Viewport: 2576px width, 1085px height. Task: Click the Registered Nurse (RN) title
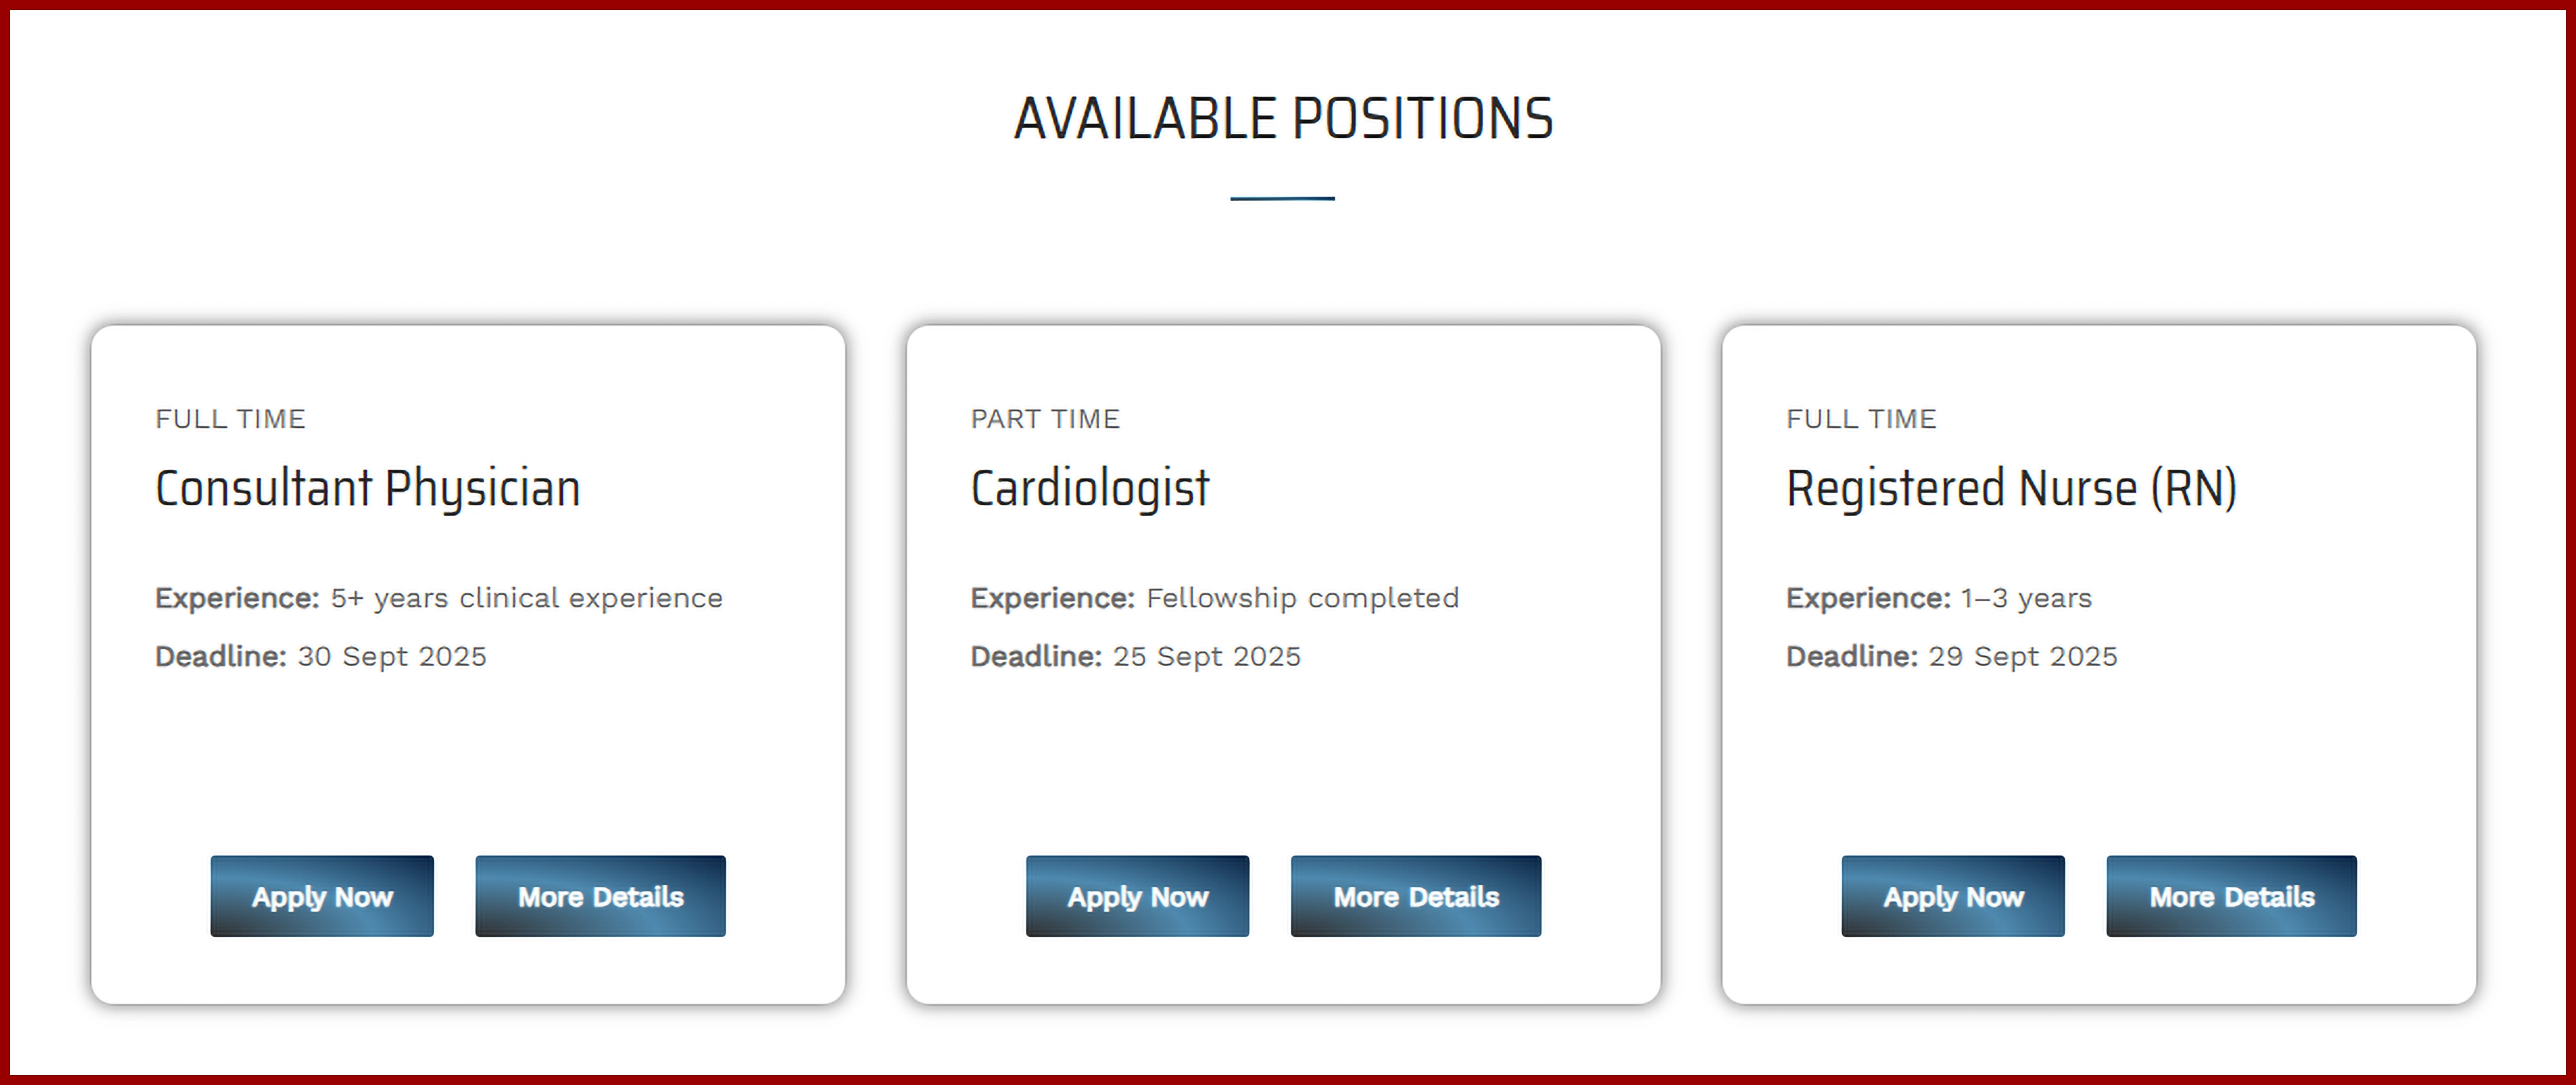pos(2011,488)
